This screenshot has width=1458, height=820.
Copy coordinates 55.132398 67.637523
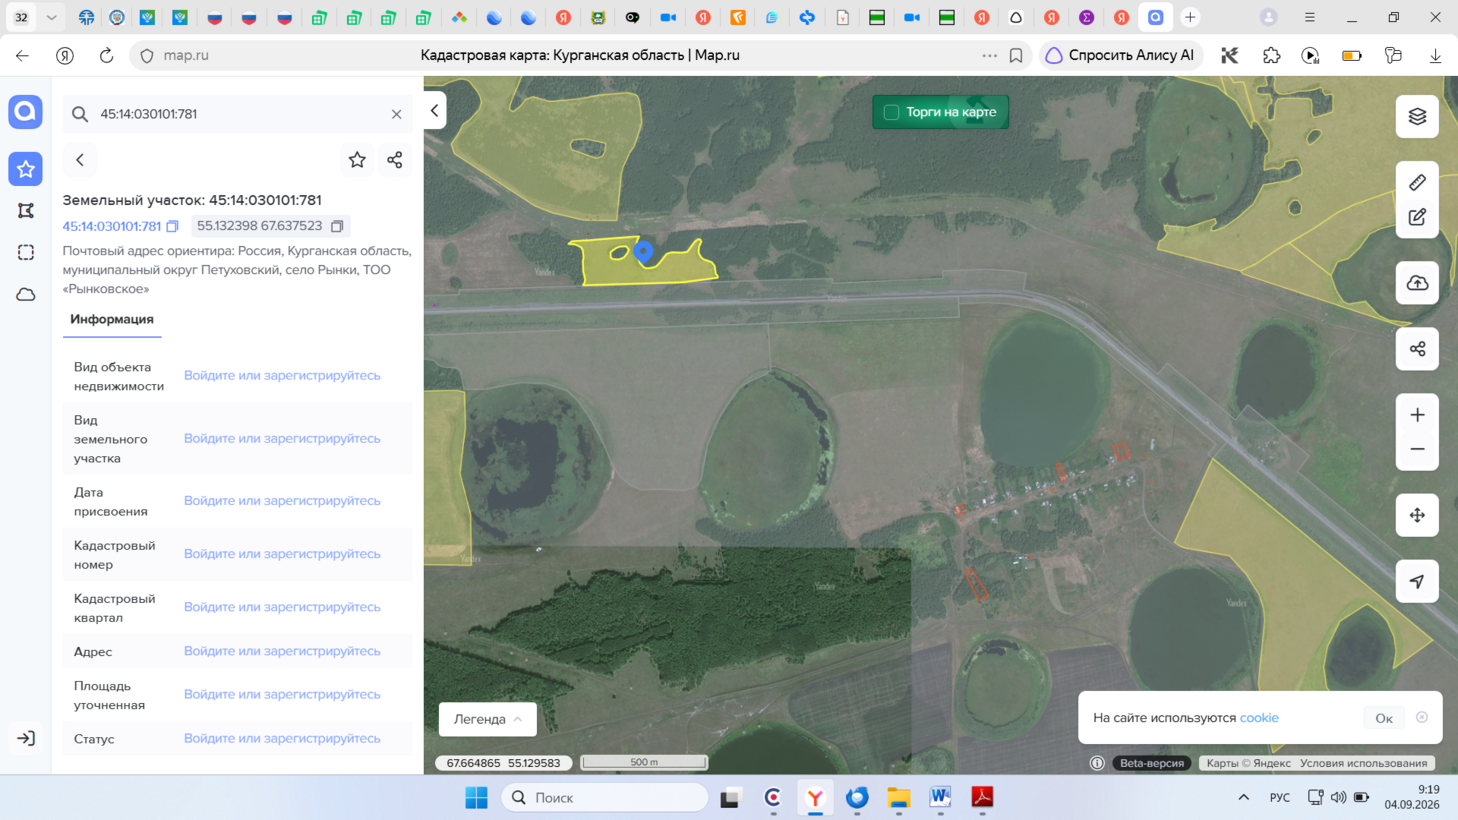click(337, 226)
